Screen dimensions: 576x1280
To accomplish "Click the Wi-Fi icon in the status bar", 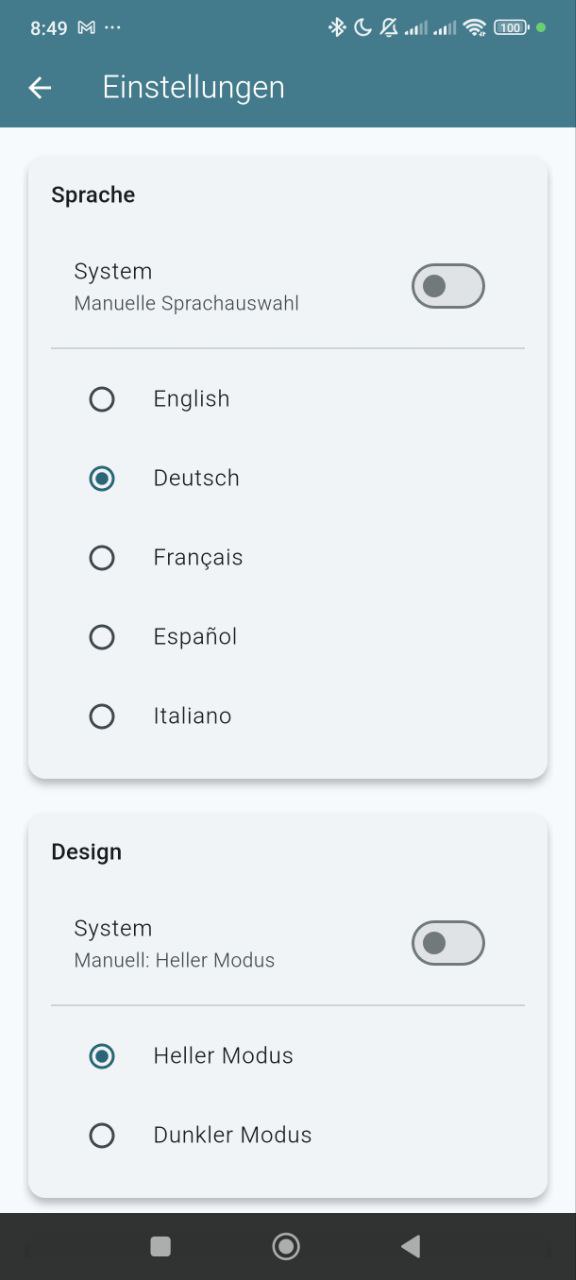I will [x=476, y=28].
